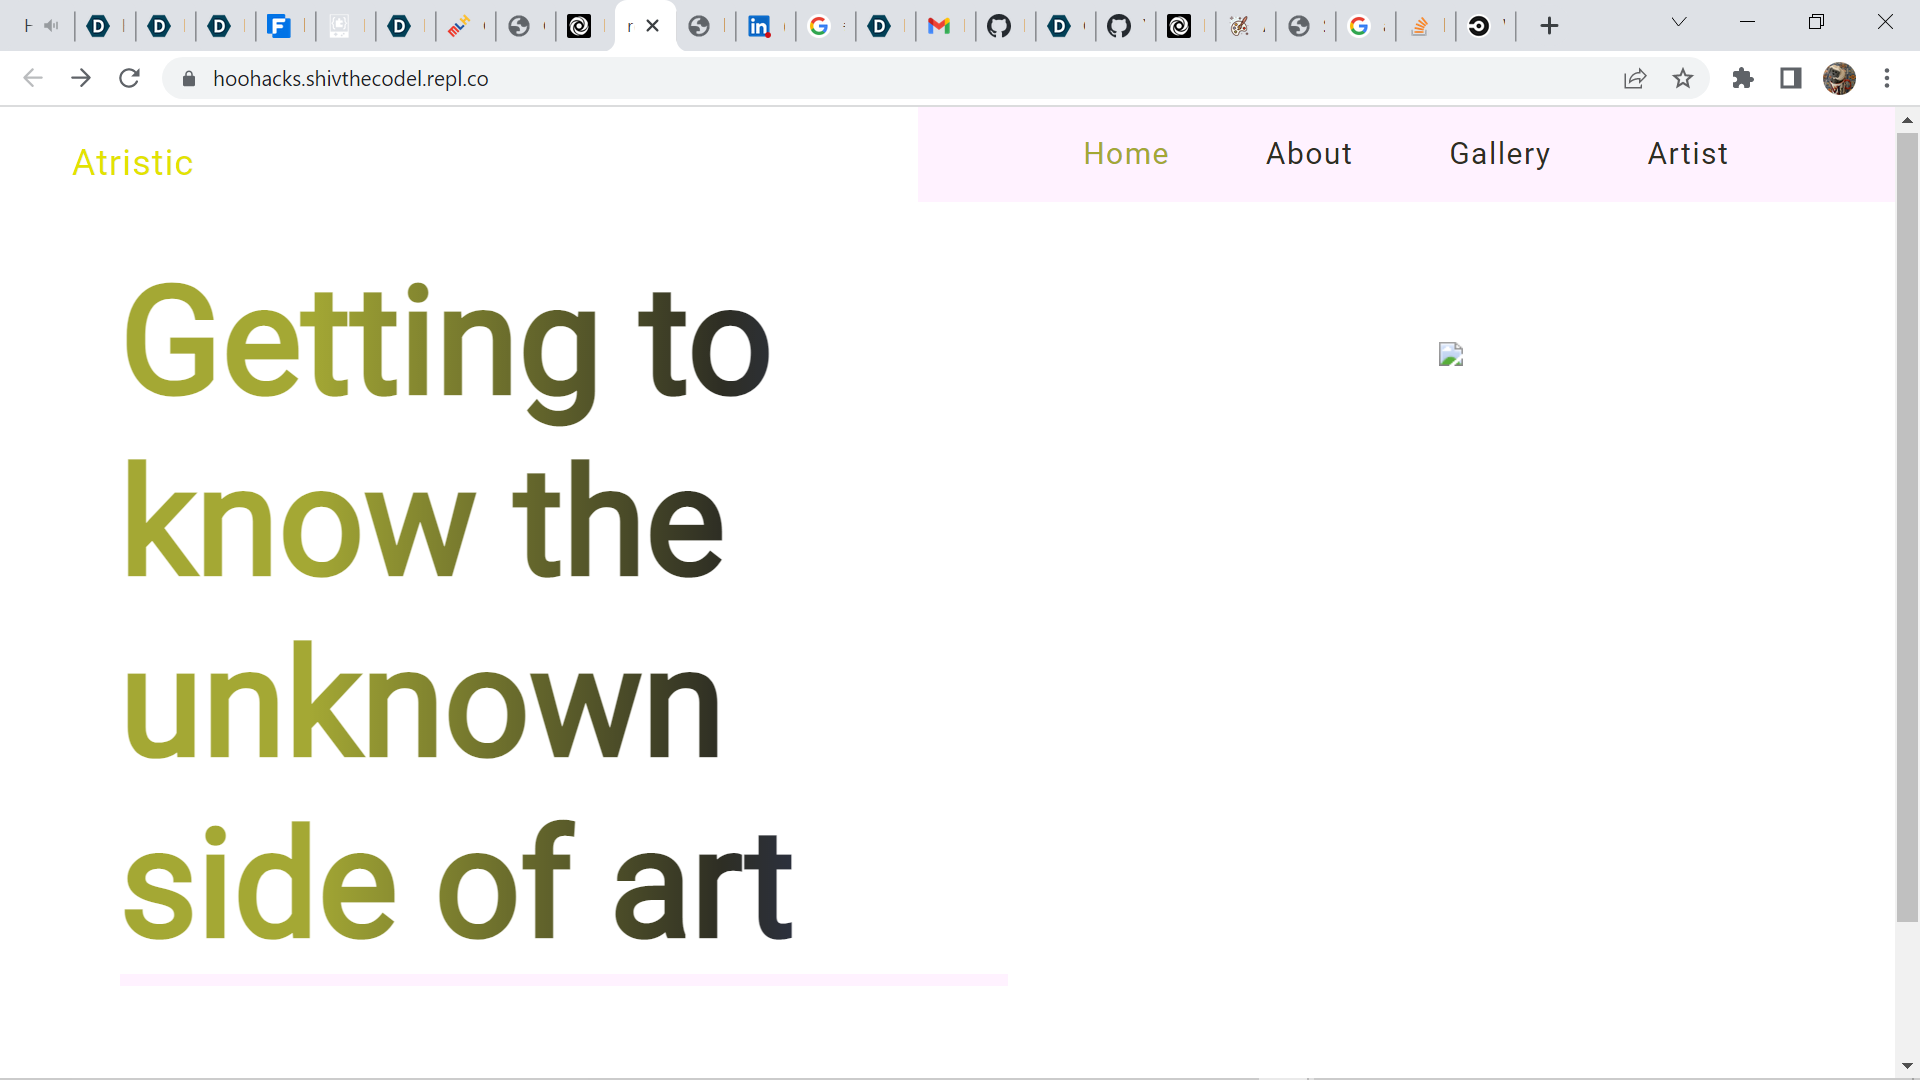Switch to the LinkedIn tab
Screen dimensions: 1920x1080
pos(759,26)
